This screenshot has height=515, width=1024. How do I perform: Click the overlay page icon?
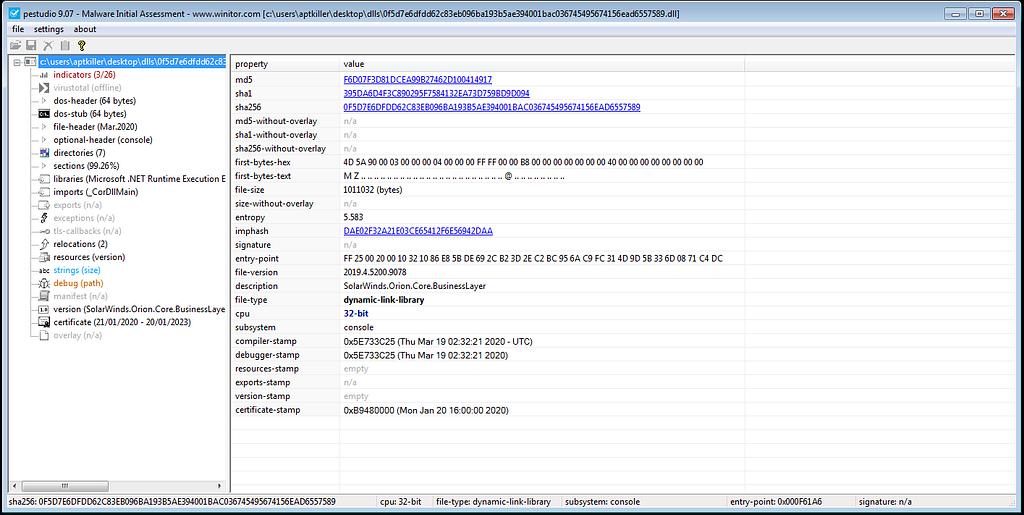44,336
